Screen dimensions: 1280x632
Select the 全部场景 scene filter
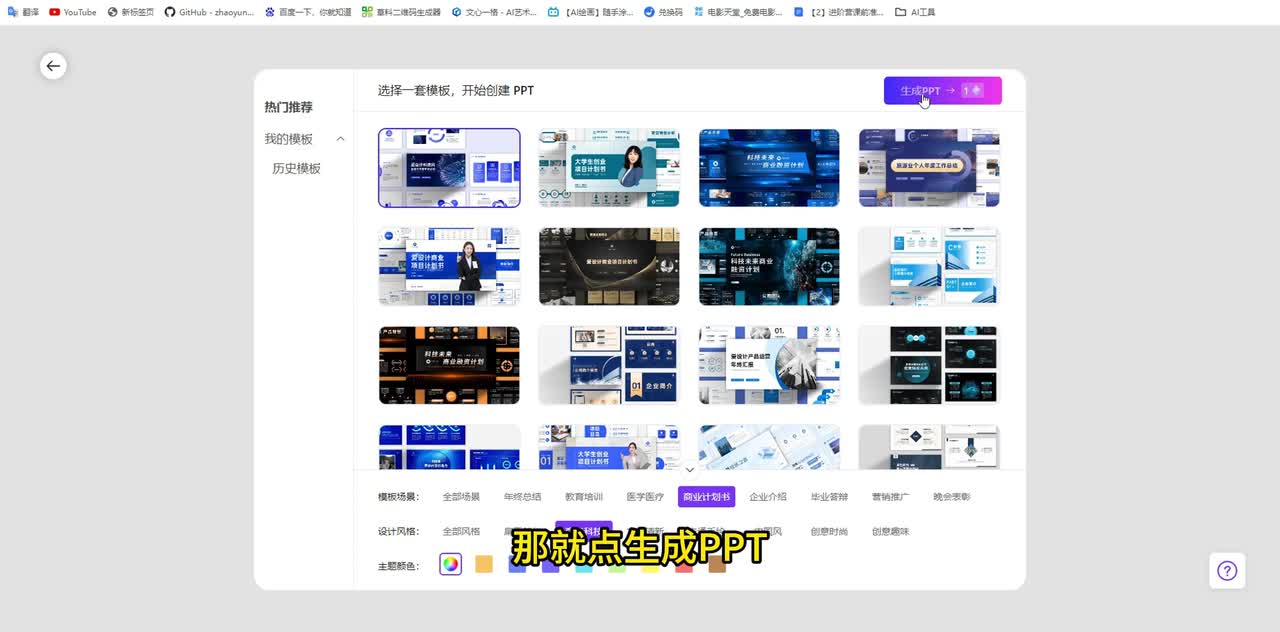[461, 497]
